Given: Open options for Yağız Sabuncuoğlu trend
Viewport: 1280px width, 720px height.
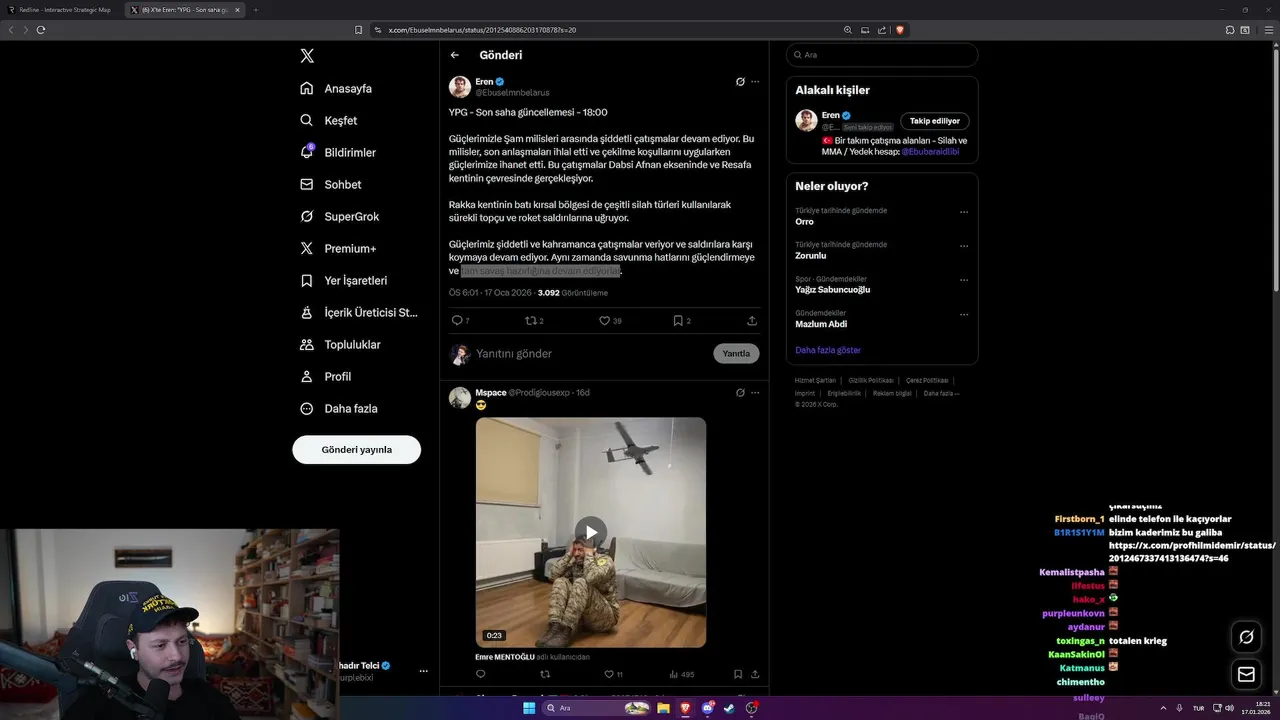Looking at the screenshot, I should click(964, 280).
